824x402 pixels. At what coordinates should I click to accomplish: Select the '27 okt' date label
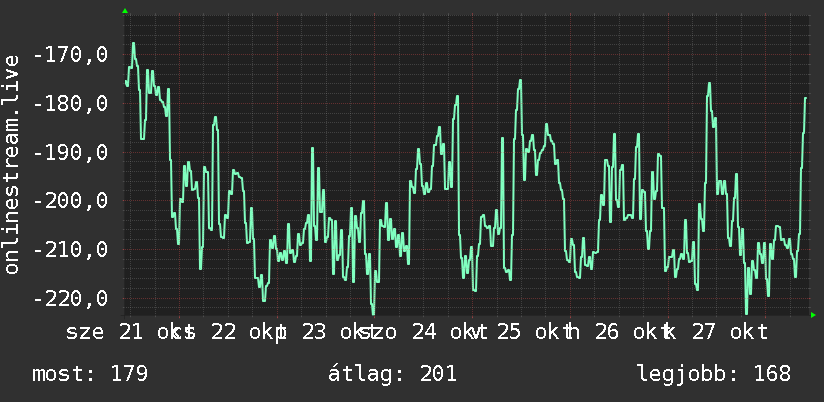tap(729, 333)
